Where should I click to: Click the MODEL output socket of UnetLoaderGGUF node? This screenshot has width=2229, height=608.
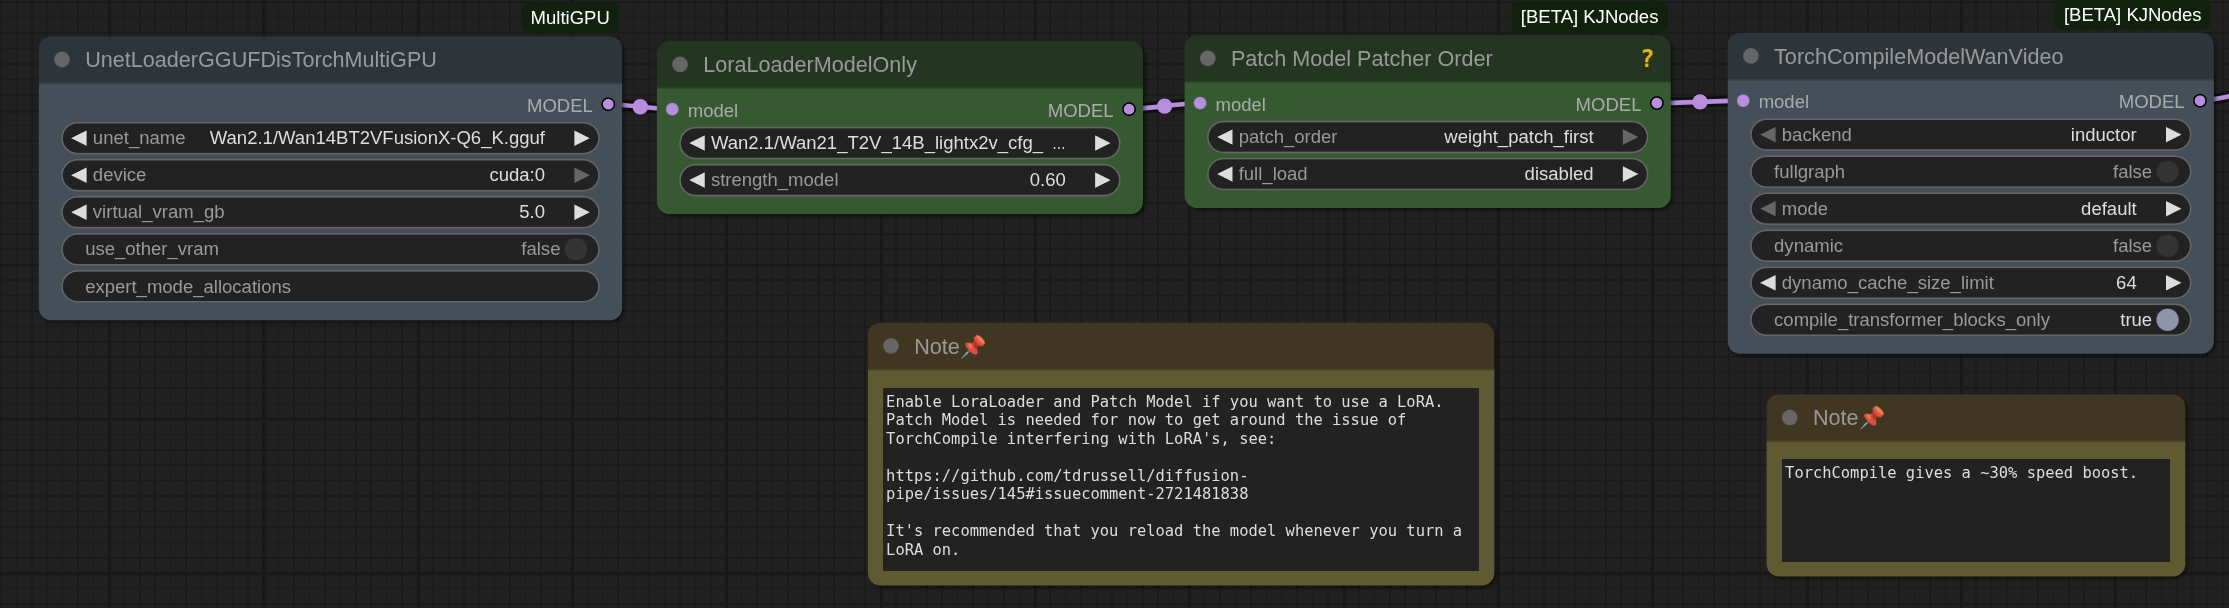(x=608, y=105)
